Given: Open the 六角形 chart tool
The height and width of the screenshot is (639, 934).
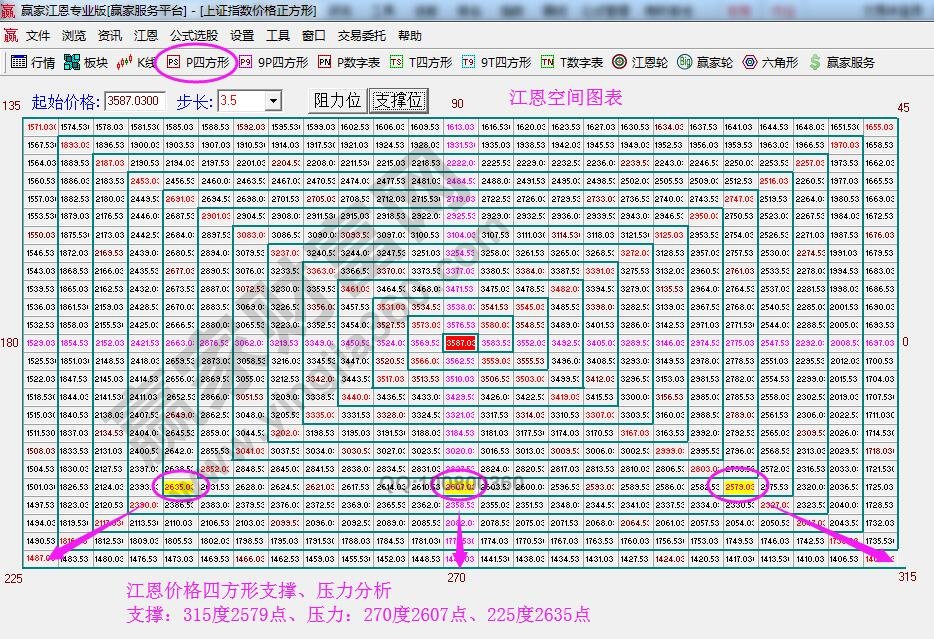Looking at the screenshot, I should 776,61.
